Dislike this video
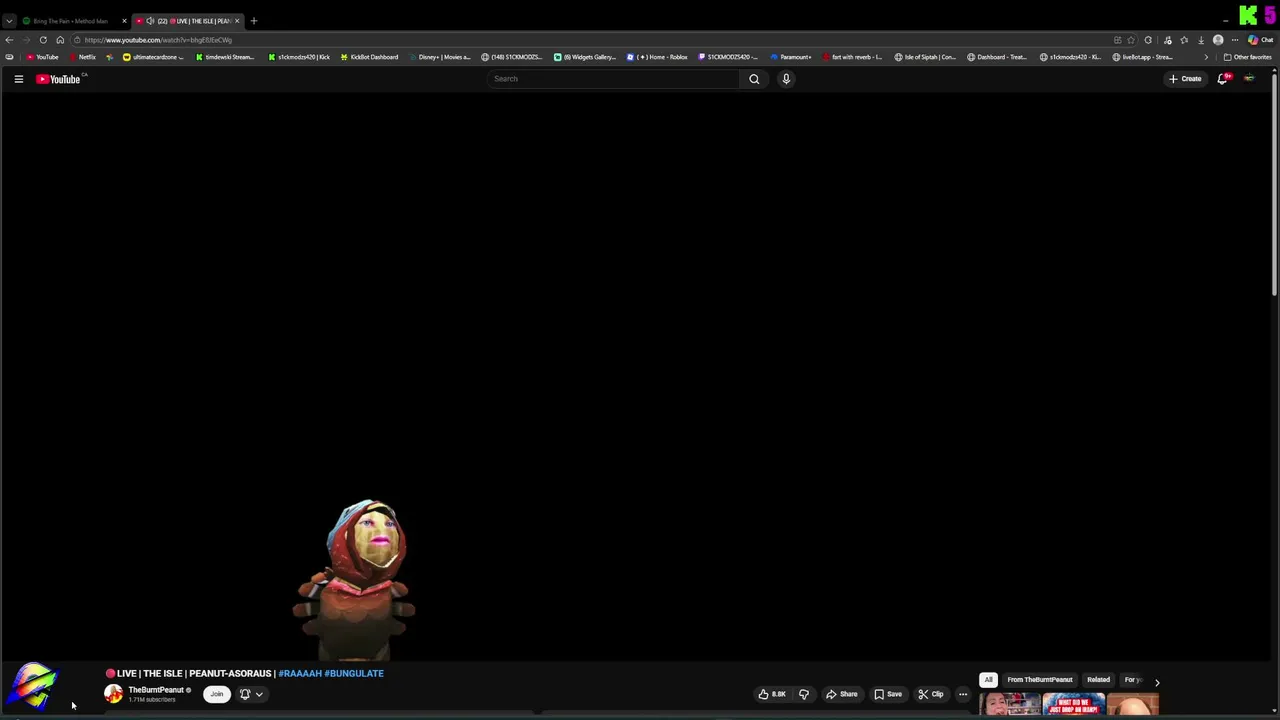Screen dimensions: 1280x720 point(804,694)
